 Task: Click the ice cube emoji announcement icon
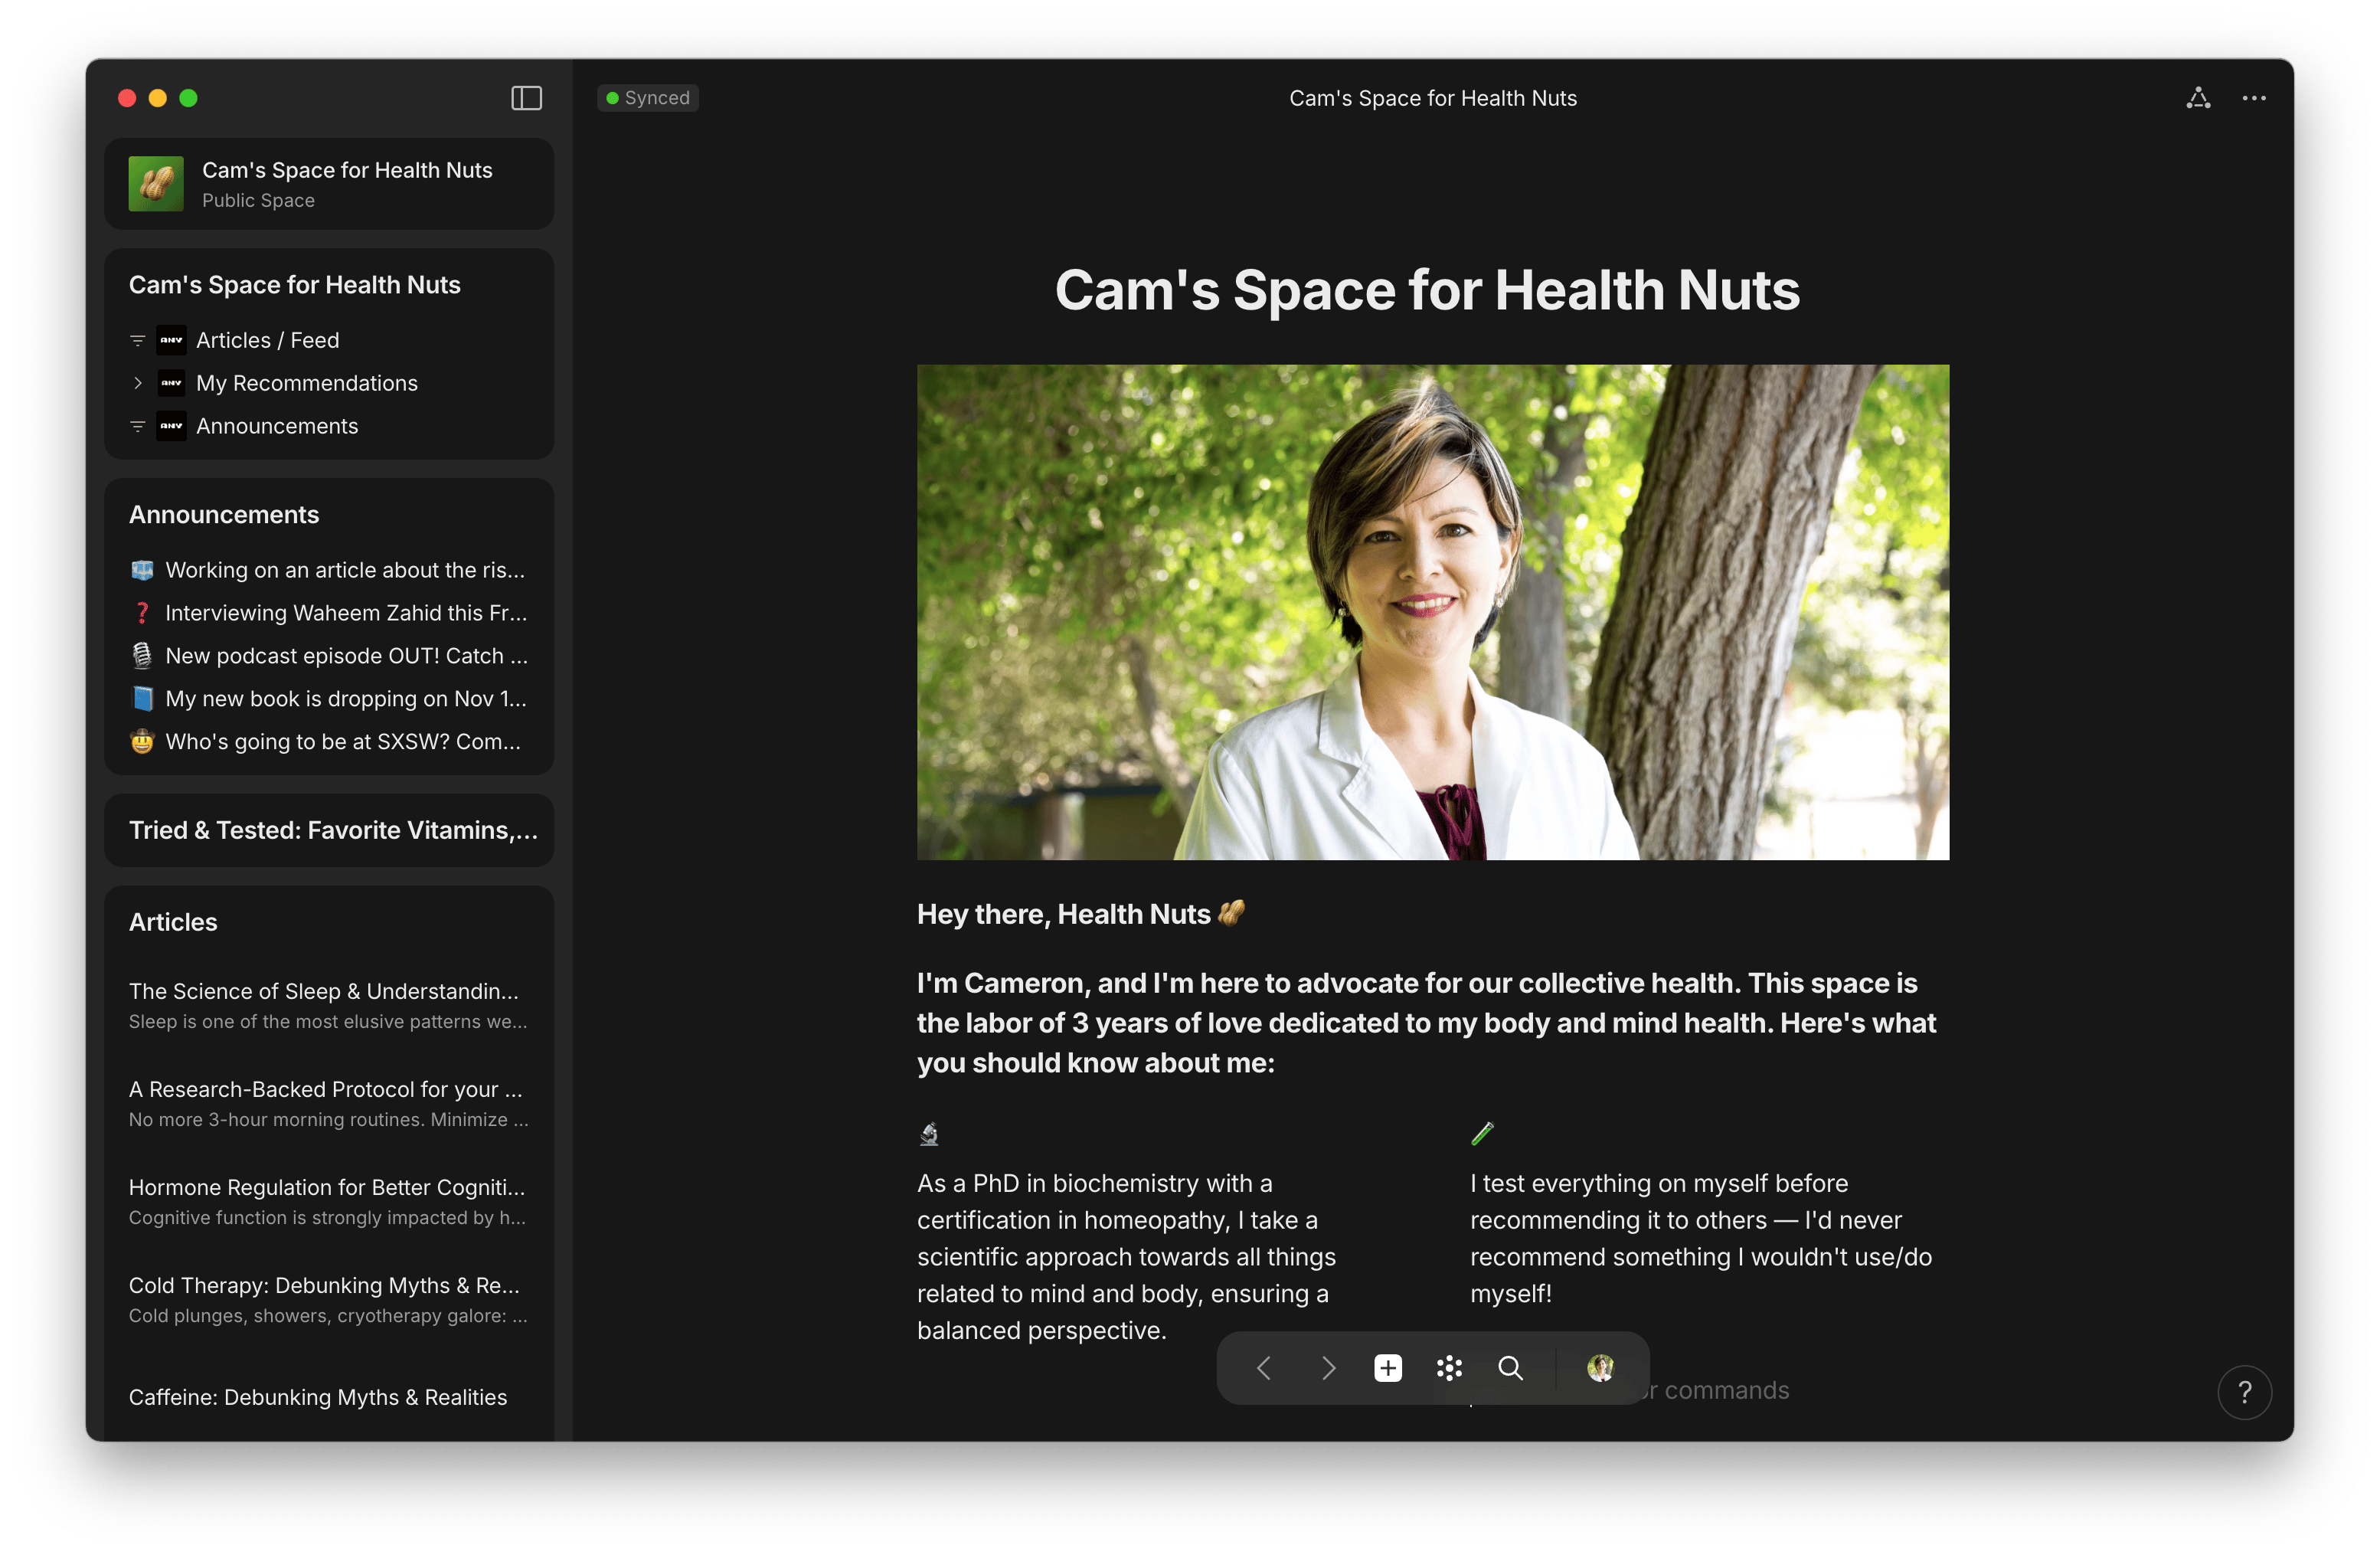tap(142, 570)
